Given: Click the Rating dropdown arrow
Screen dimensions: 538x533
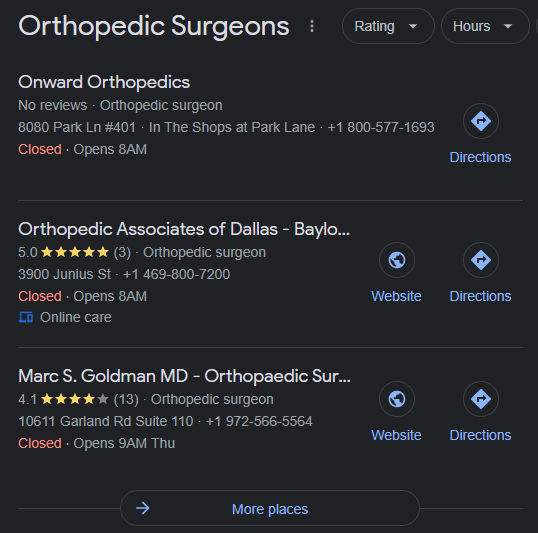Looking at the screenshot, I should tap(413, 26).
